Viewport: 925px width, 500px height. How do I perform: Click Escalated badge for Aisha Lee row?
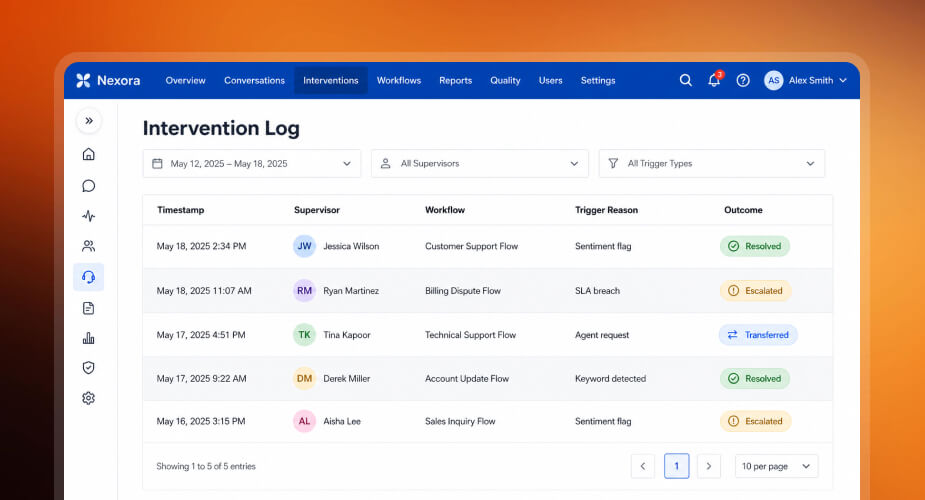[755, 421]
